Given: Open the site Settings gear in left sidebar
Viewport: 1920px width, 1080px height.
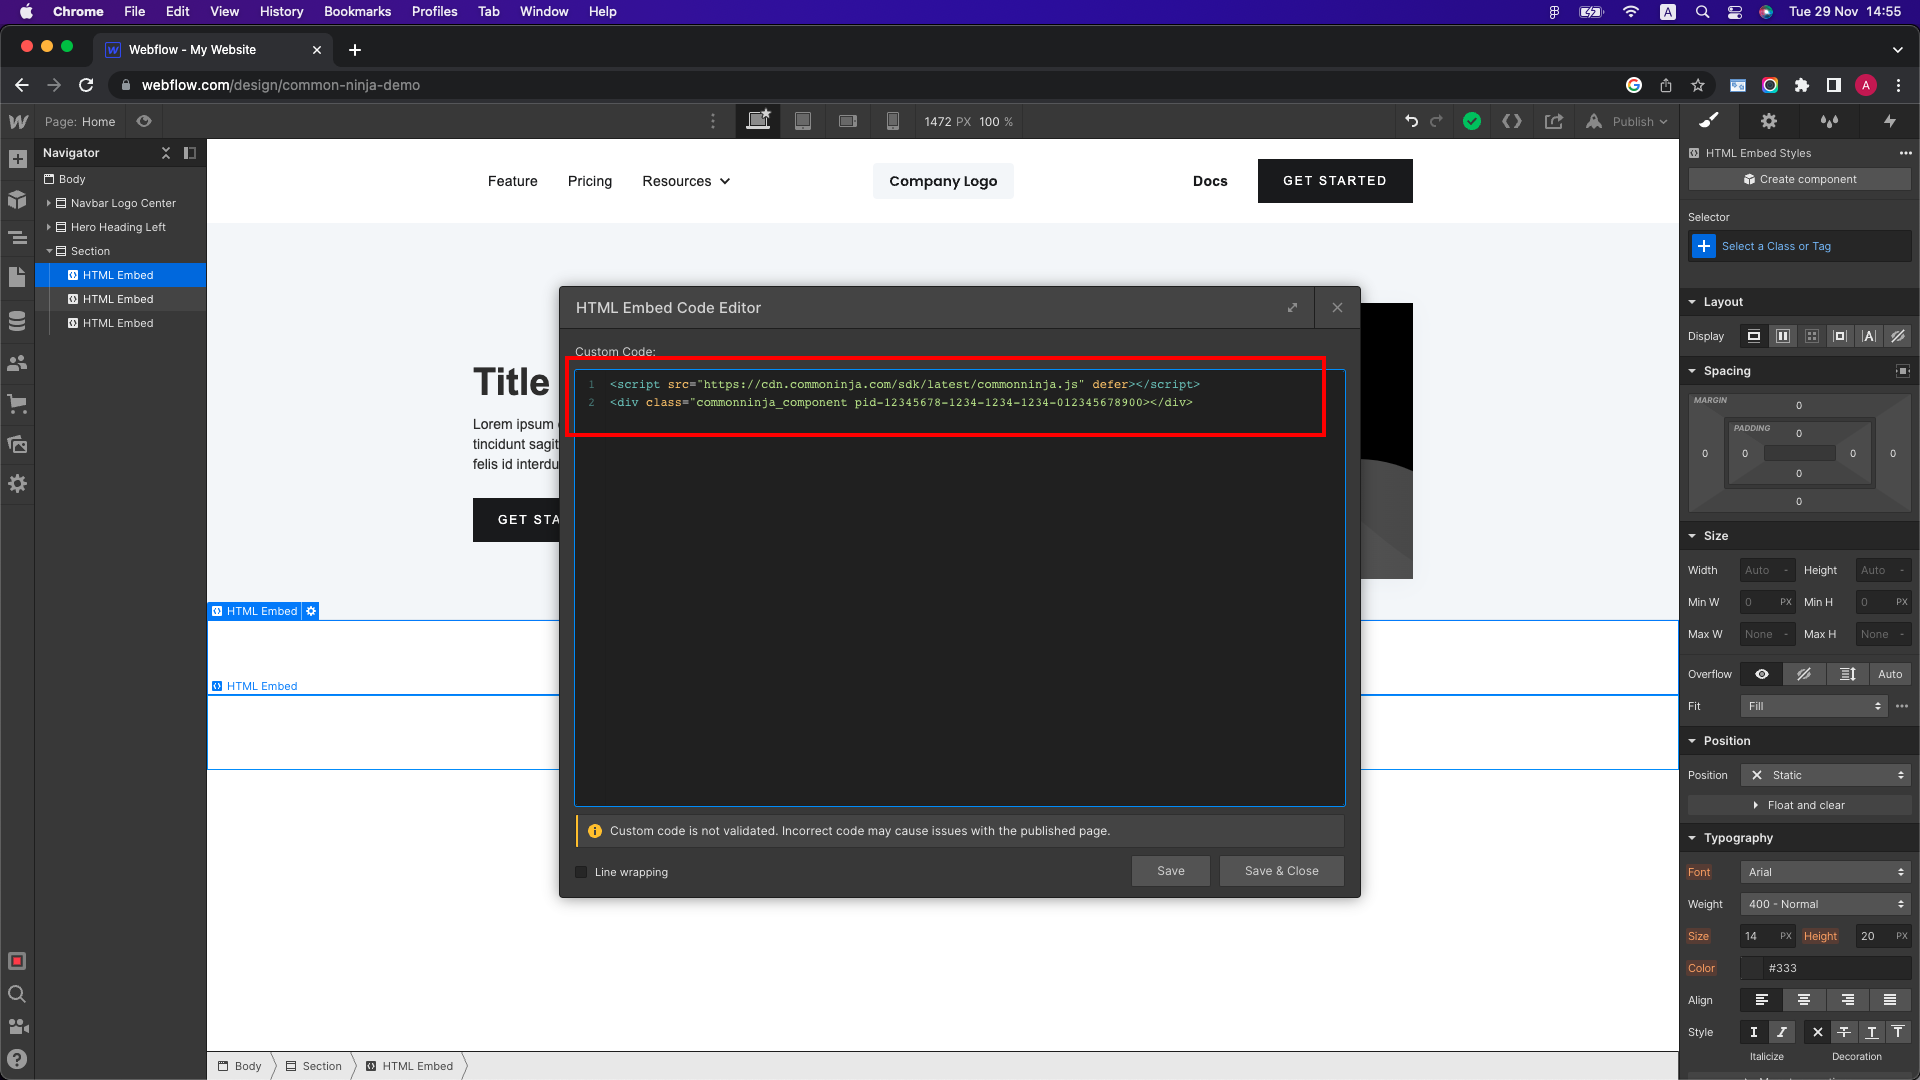Looking at the screenshot, I should point(17,484).
